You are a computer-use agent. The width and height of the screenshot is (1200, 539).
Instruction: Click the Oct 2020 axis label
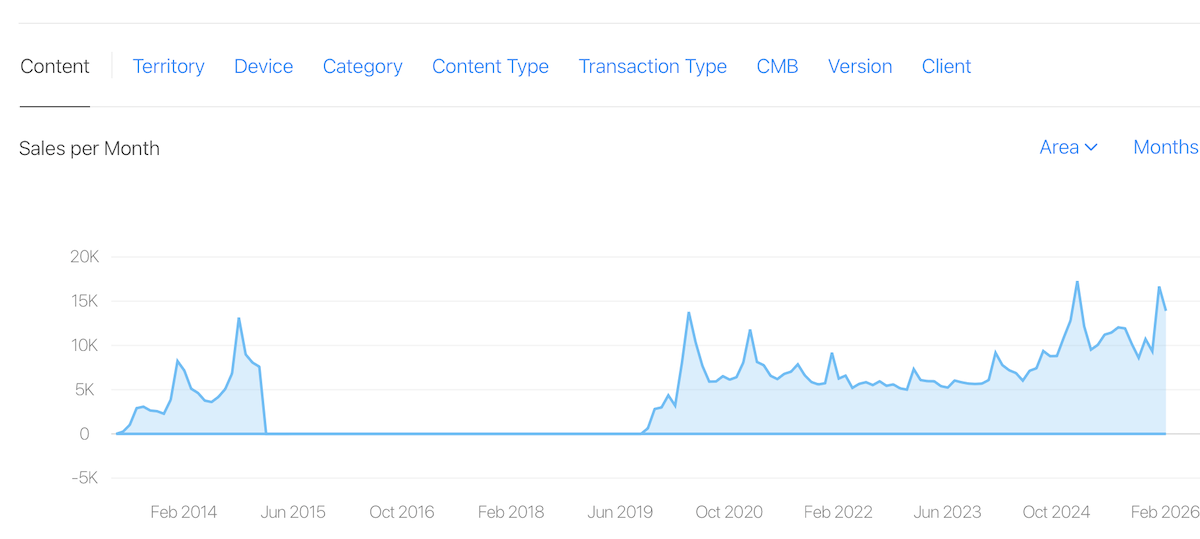pos(729,512)
